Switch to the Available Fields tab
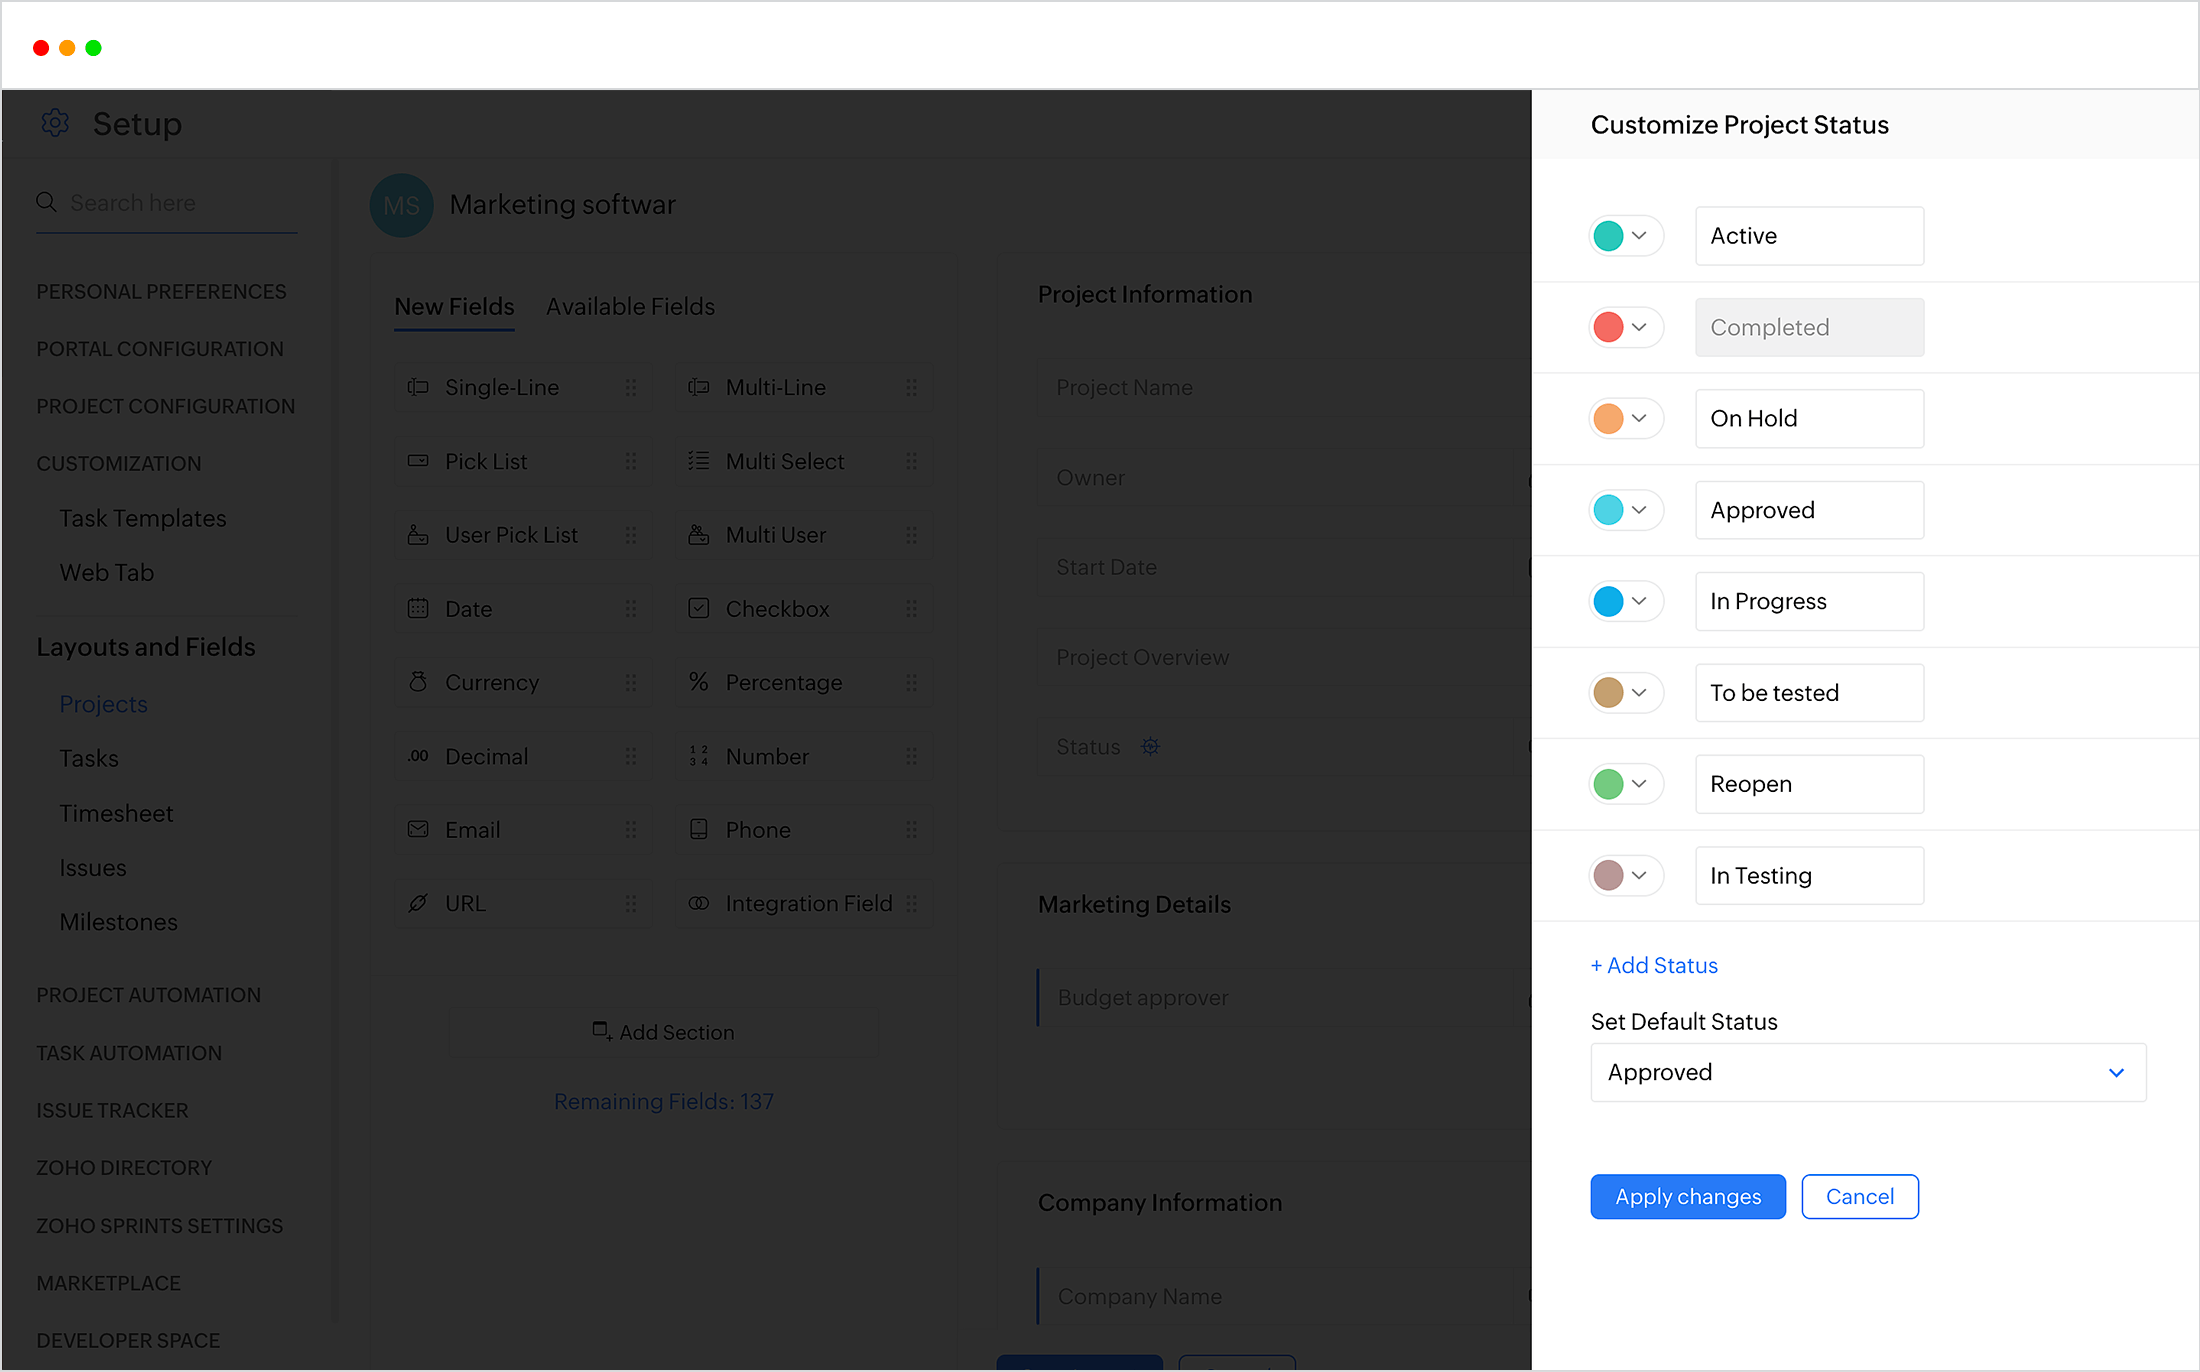Screen dimensions: 2200x1372 click(x=627, y=307)
